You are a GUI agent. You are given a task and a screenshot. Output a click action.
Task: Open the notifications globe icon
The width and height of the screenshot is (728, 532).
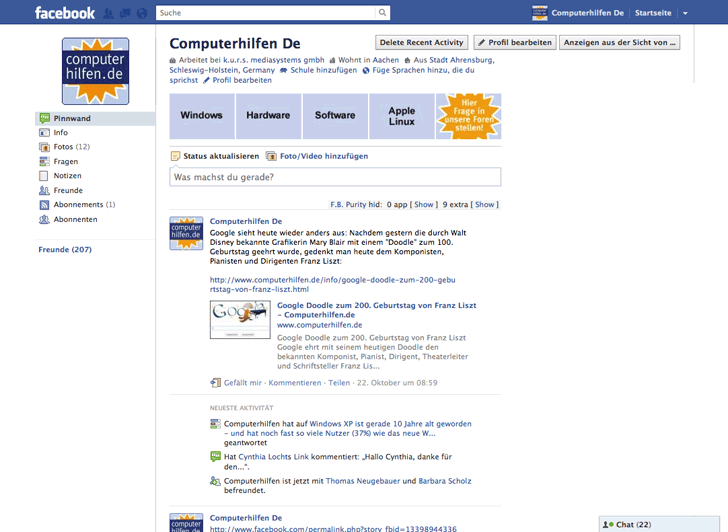tap(142, 13)
